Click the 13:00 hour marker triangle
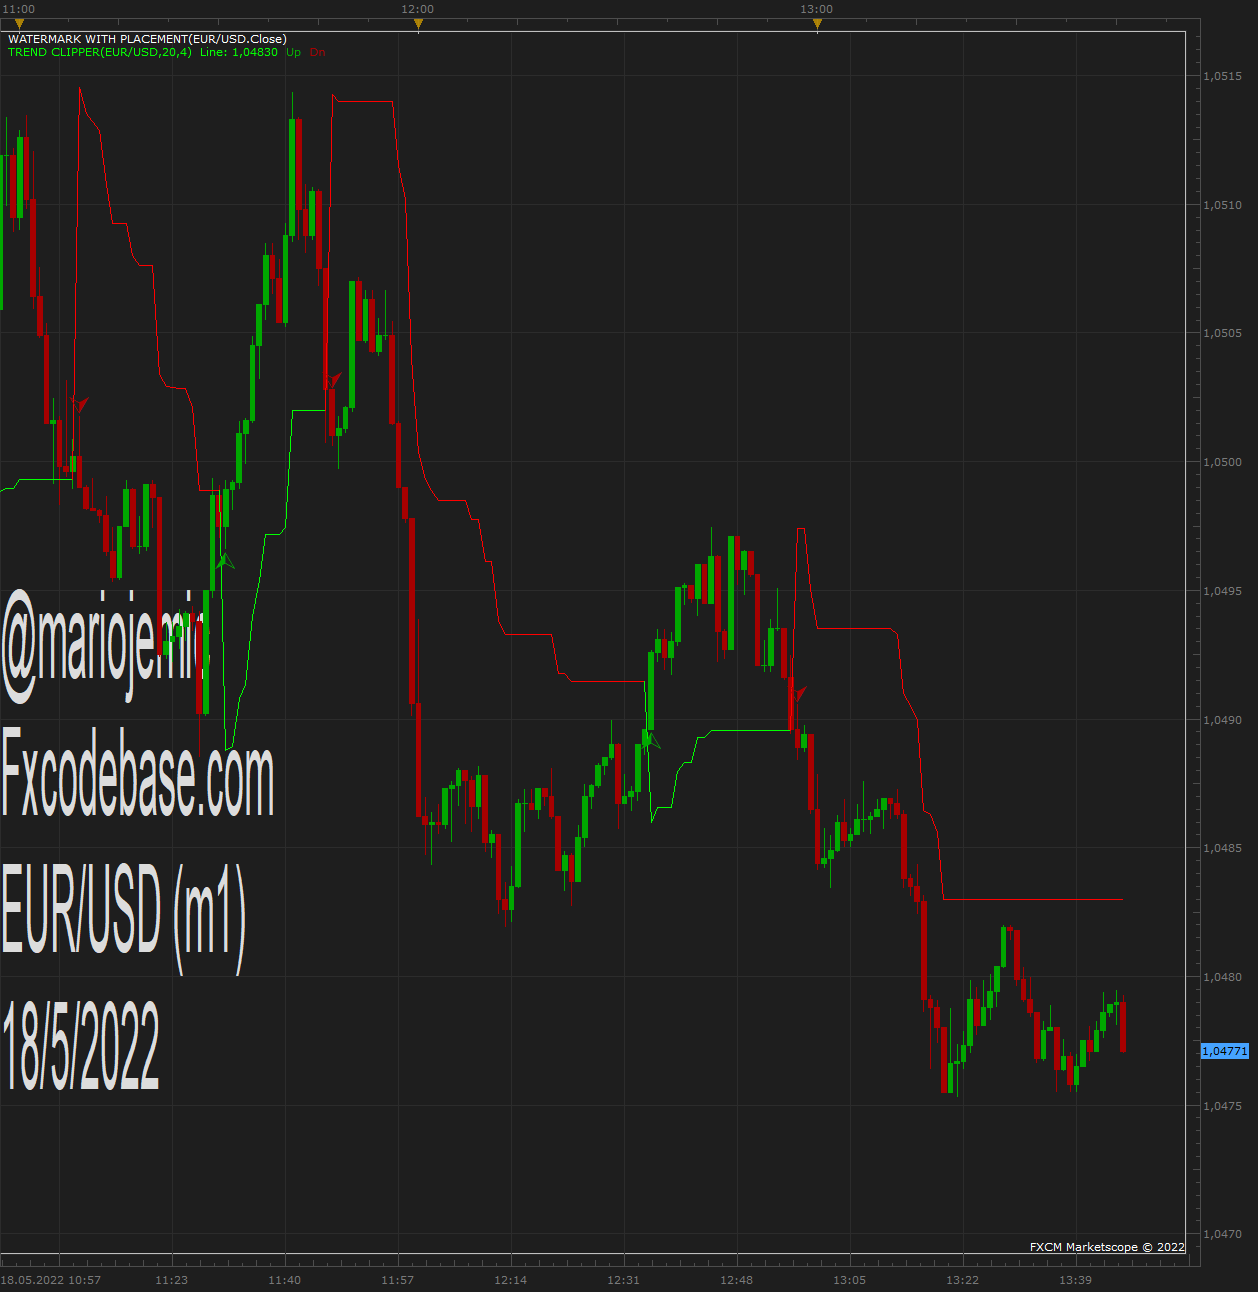Viewport: 1258px width, 1292px height. coord(817,24)
